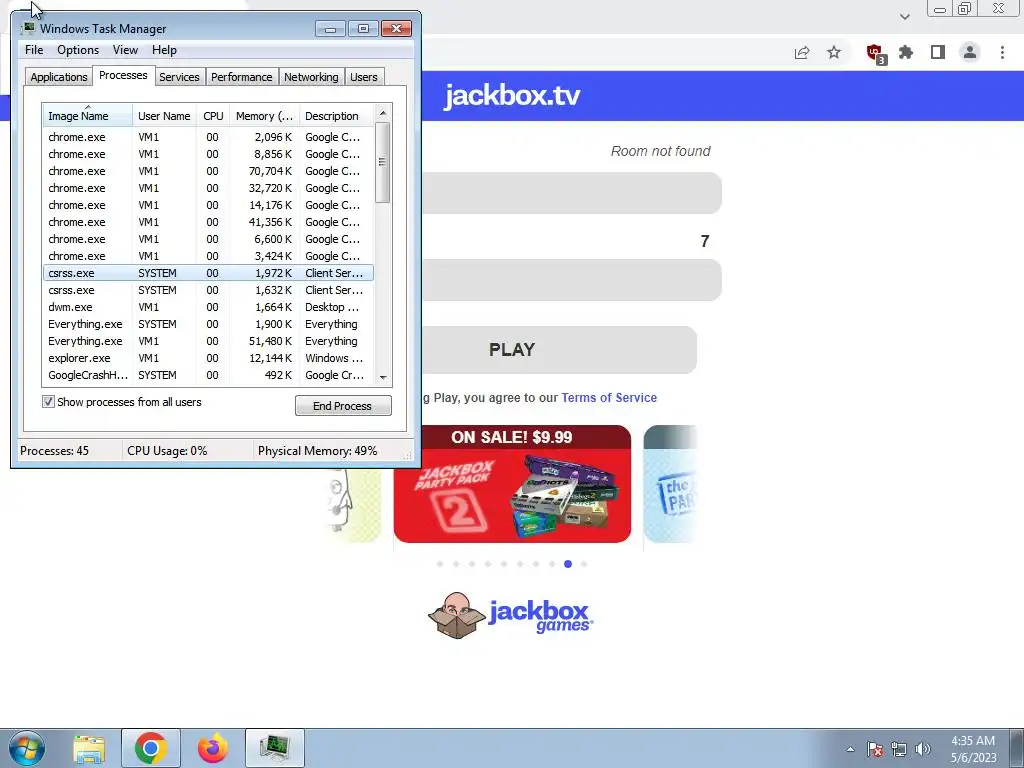Select csrss.exe row using 1,632 K
The image size is (1024, 768).
tap(208, 290)
